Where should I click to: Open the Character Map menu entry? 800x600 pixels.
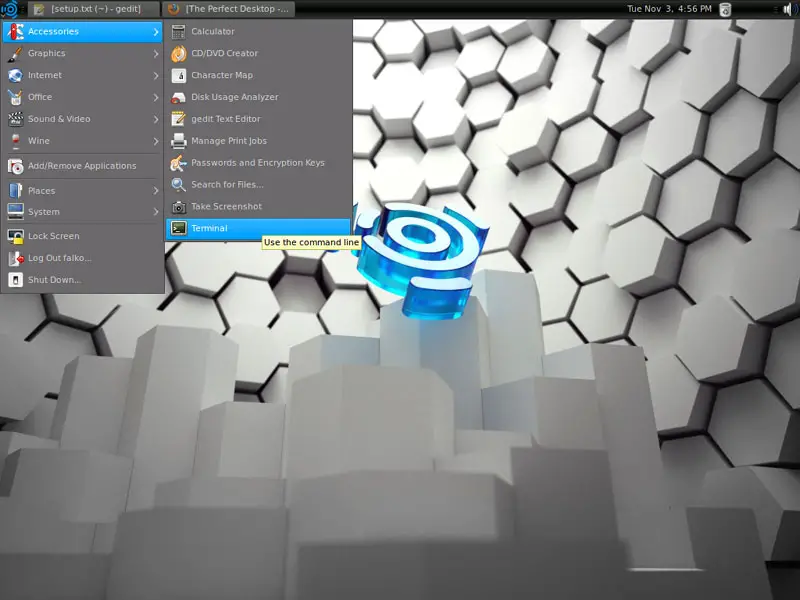click(x=258, y=76)
